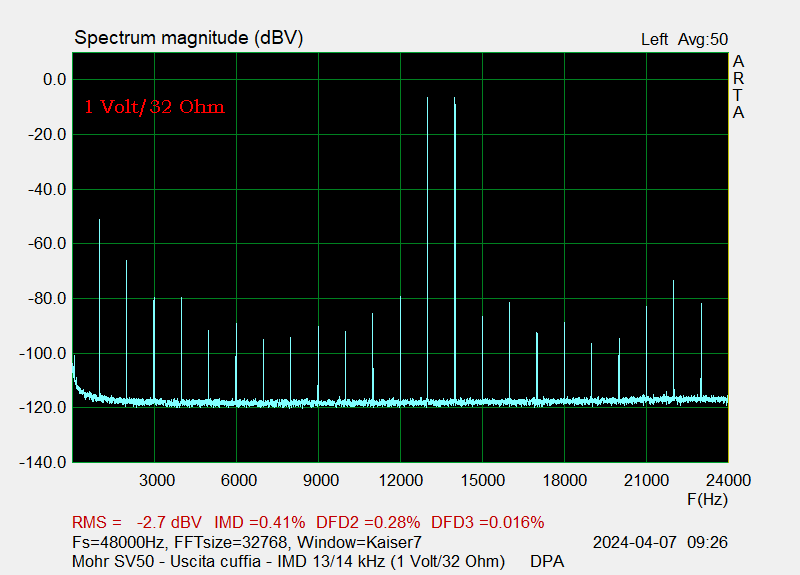The image size is (800, 575).
Task: Click the 'DPA' label at bottom
Action: point(547,561)
